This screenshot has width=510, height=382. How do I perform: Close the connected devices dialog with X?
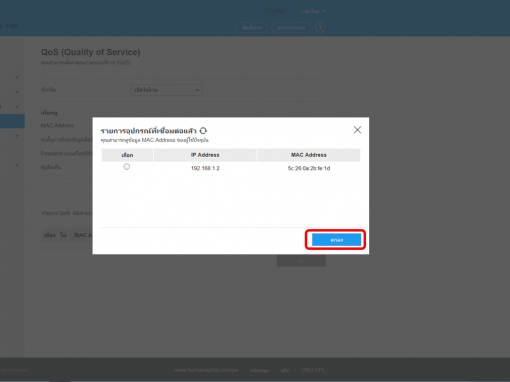[357, 130]
